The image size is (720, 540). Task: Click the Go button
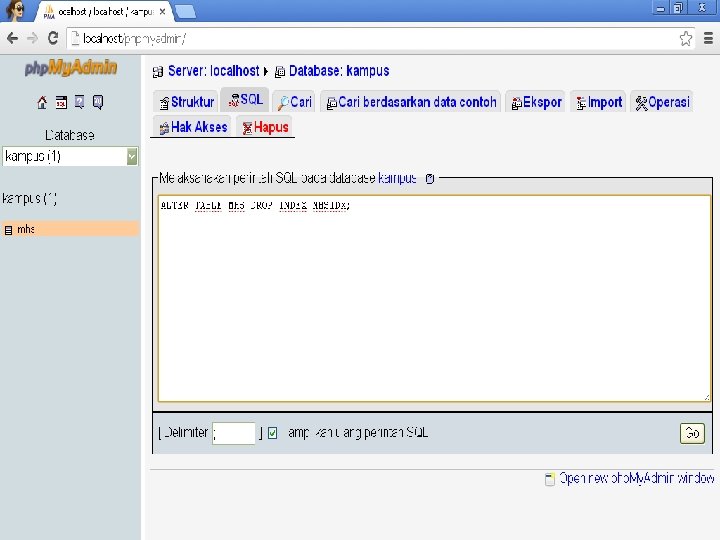(x=692, y=433)
